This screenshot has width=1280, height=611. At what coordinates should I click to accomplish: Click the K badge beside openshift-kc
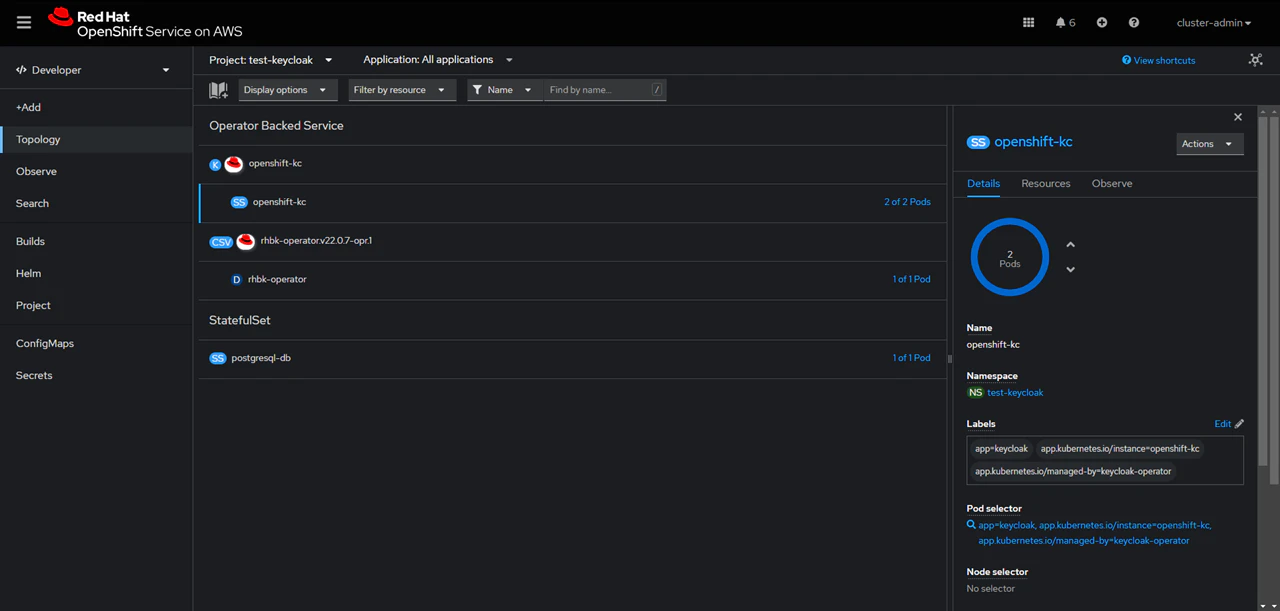click(x=215, y=165)
